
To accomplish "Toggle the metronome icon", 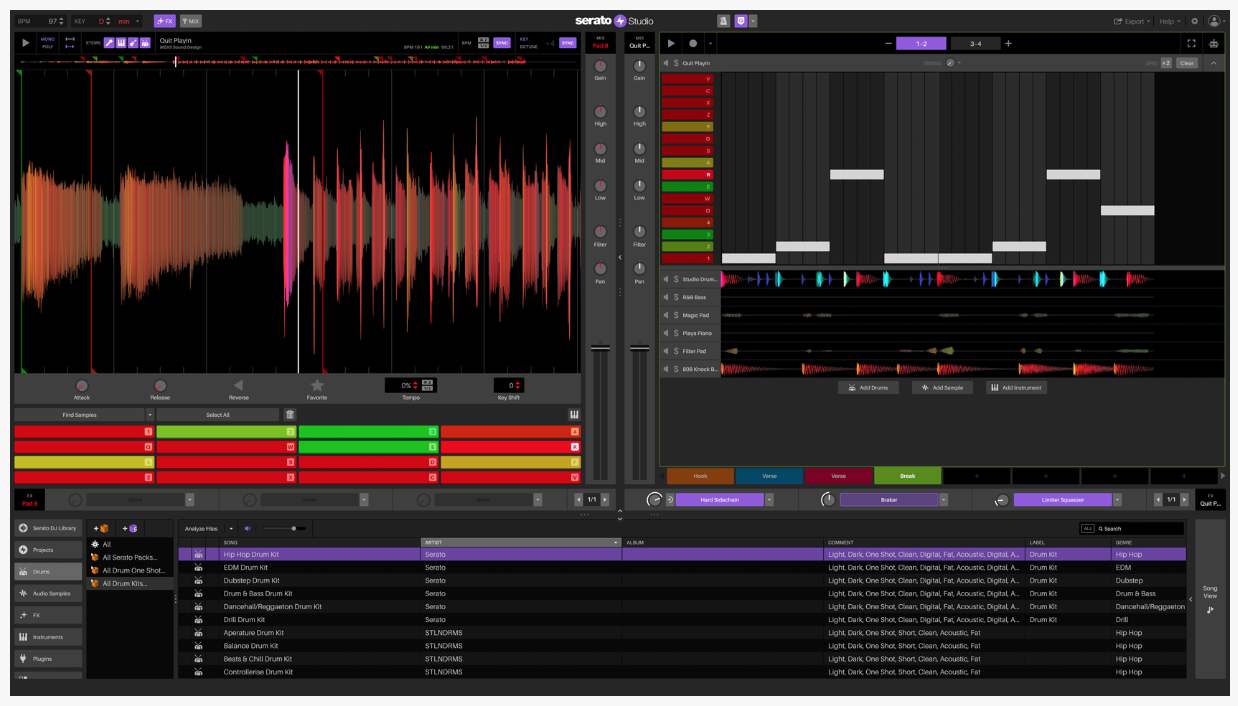I will pos(723,20).
